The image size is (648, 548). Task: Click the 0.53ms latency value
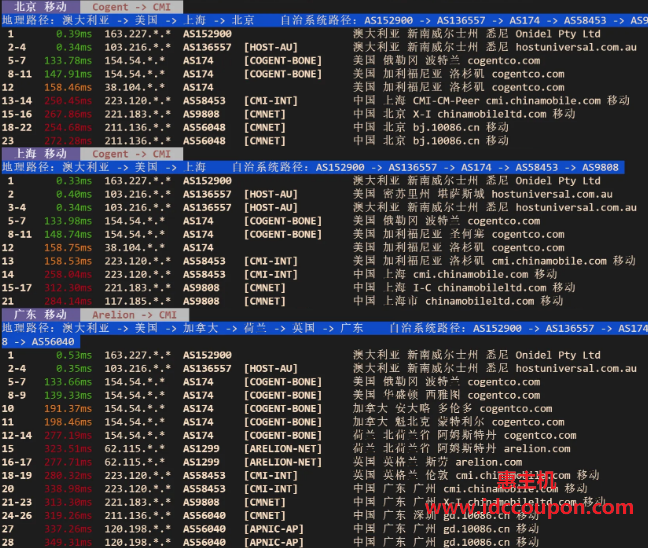[74, 355]
